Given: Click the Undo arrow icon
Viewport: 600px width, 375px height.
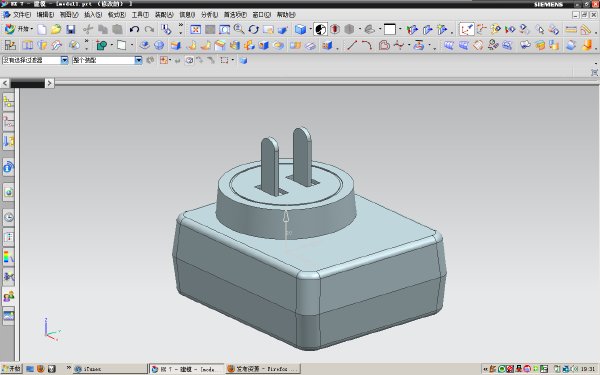Looking at the screenshot, I should click(134, 29).
